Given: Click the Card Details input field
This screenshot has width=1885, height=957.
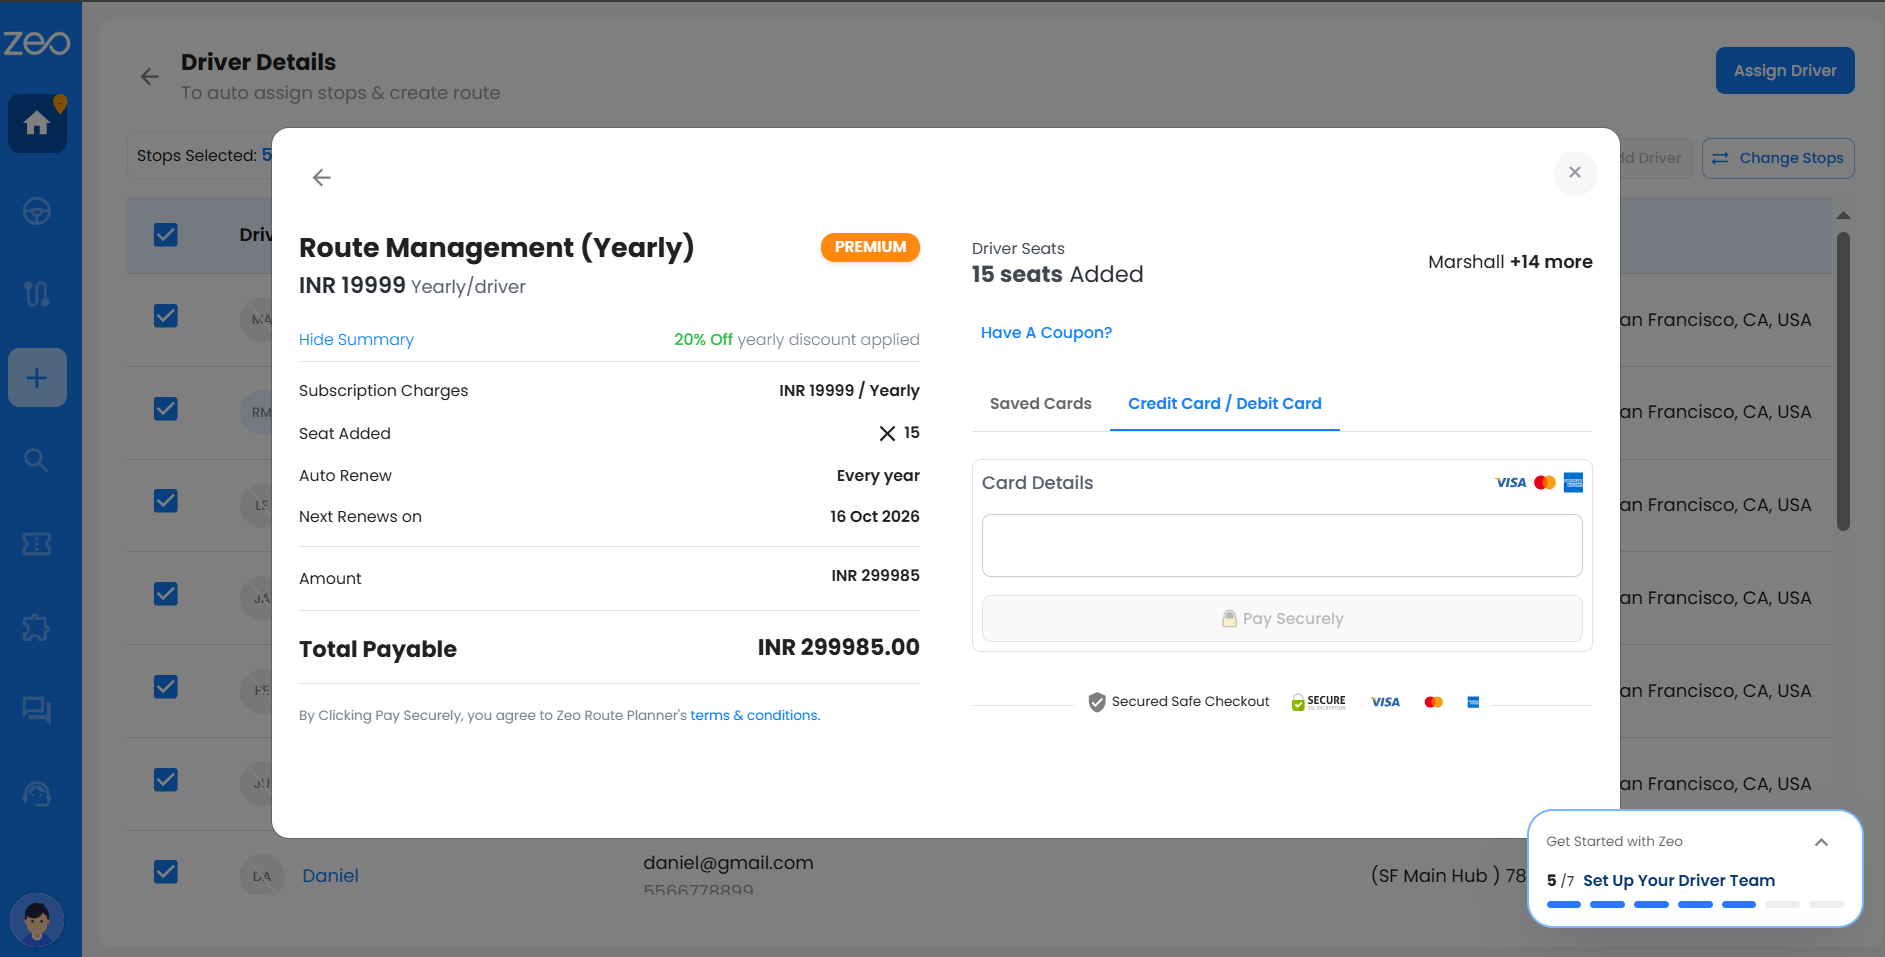Looking at the screenshot, I should click(1281, 546).
